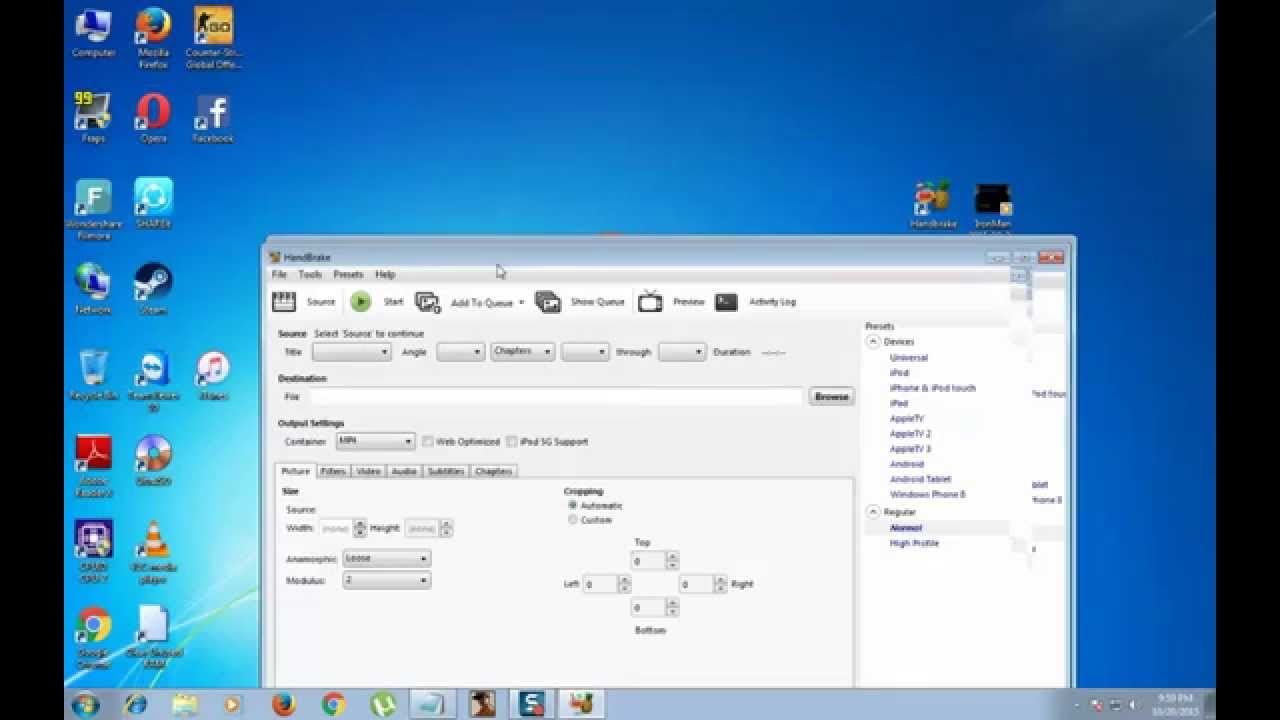Open the Container dropdown

(375, 441)
